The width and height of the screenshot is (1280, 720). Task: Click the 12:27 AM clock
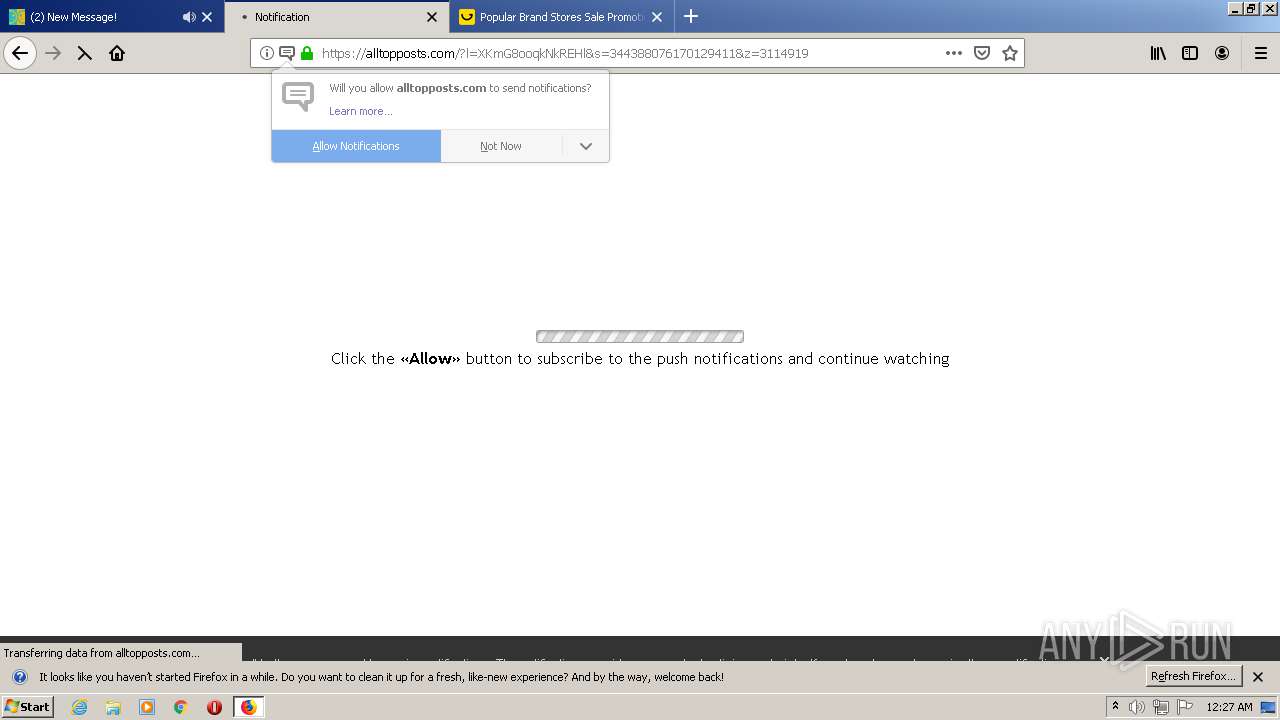pyautogui.click(x=1229, y=707)
